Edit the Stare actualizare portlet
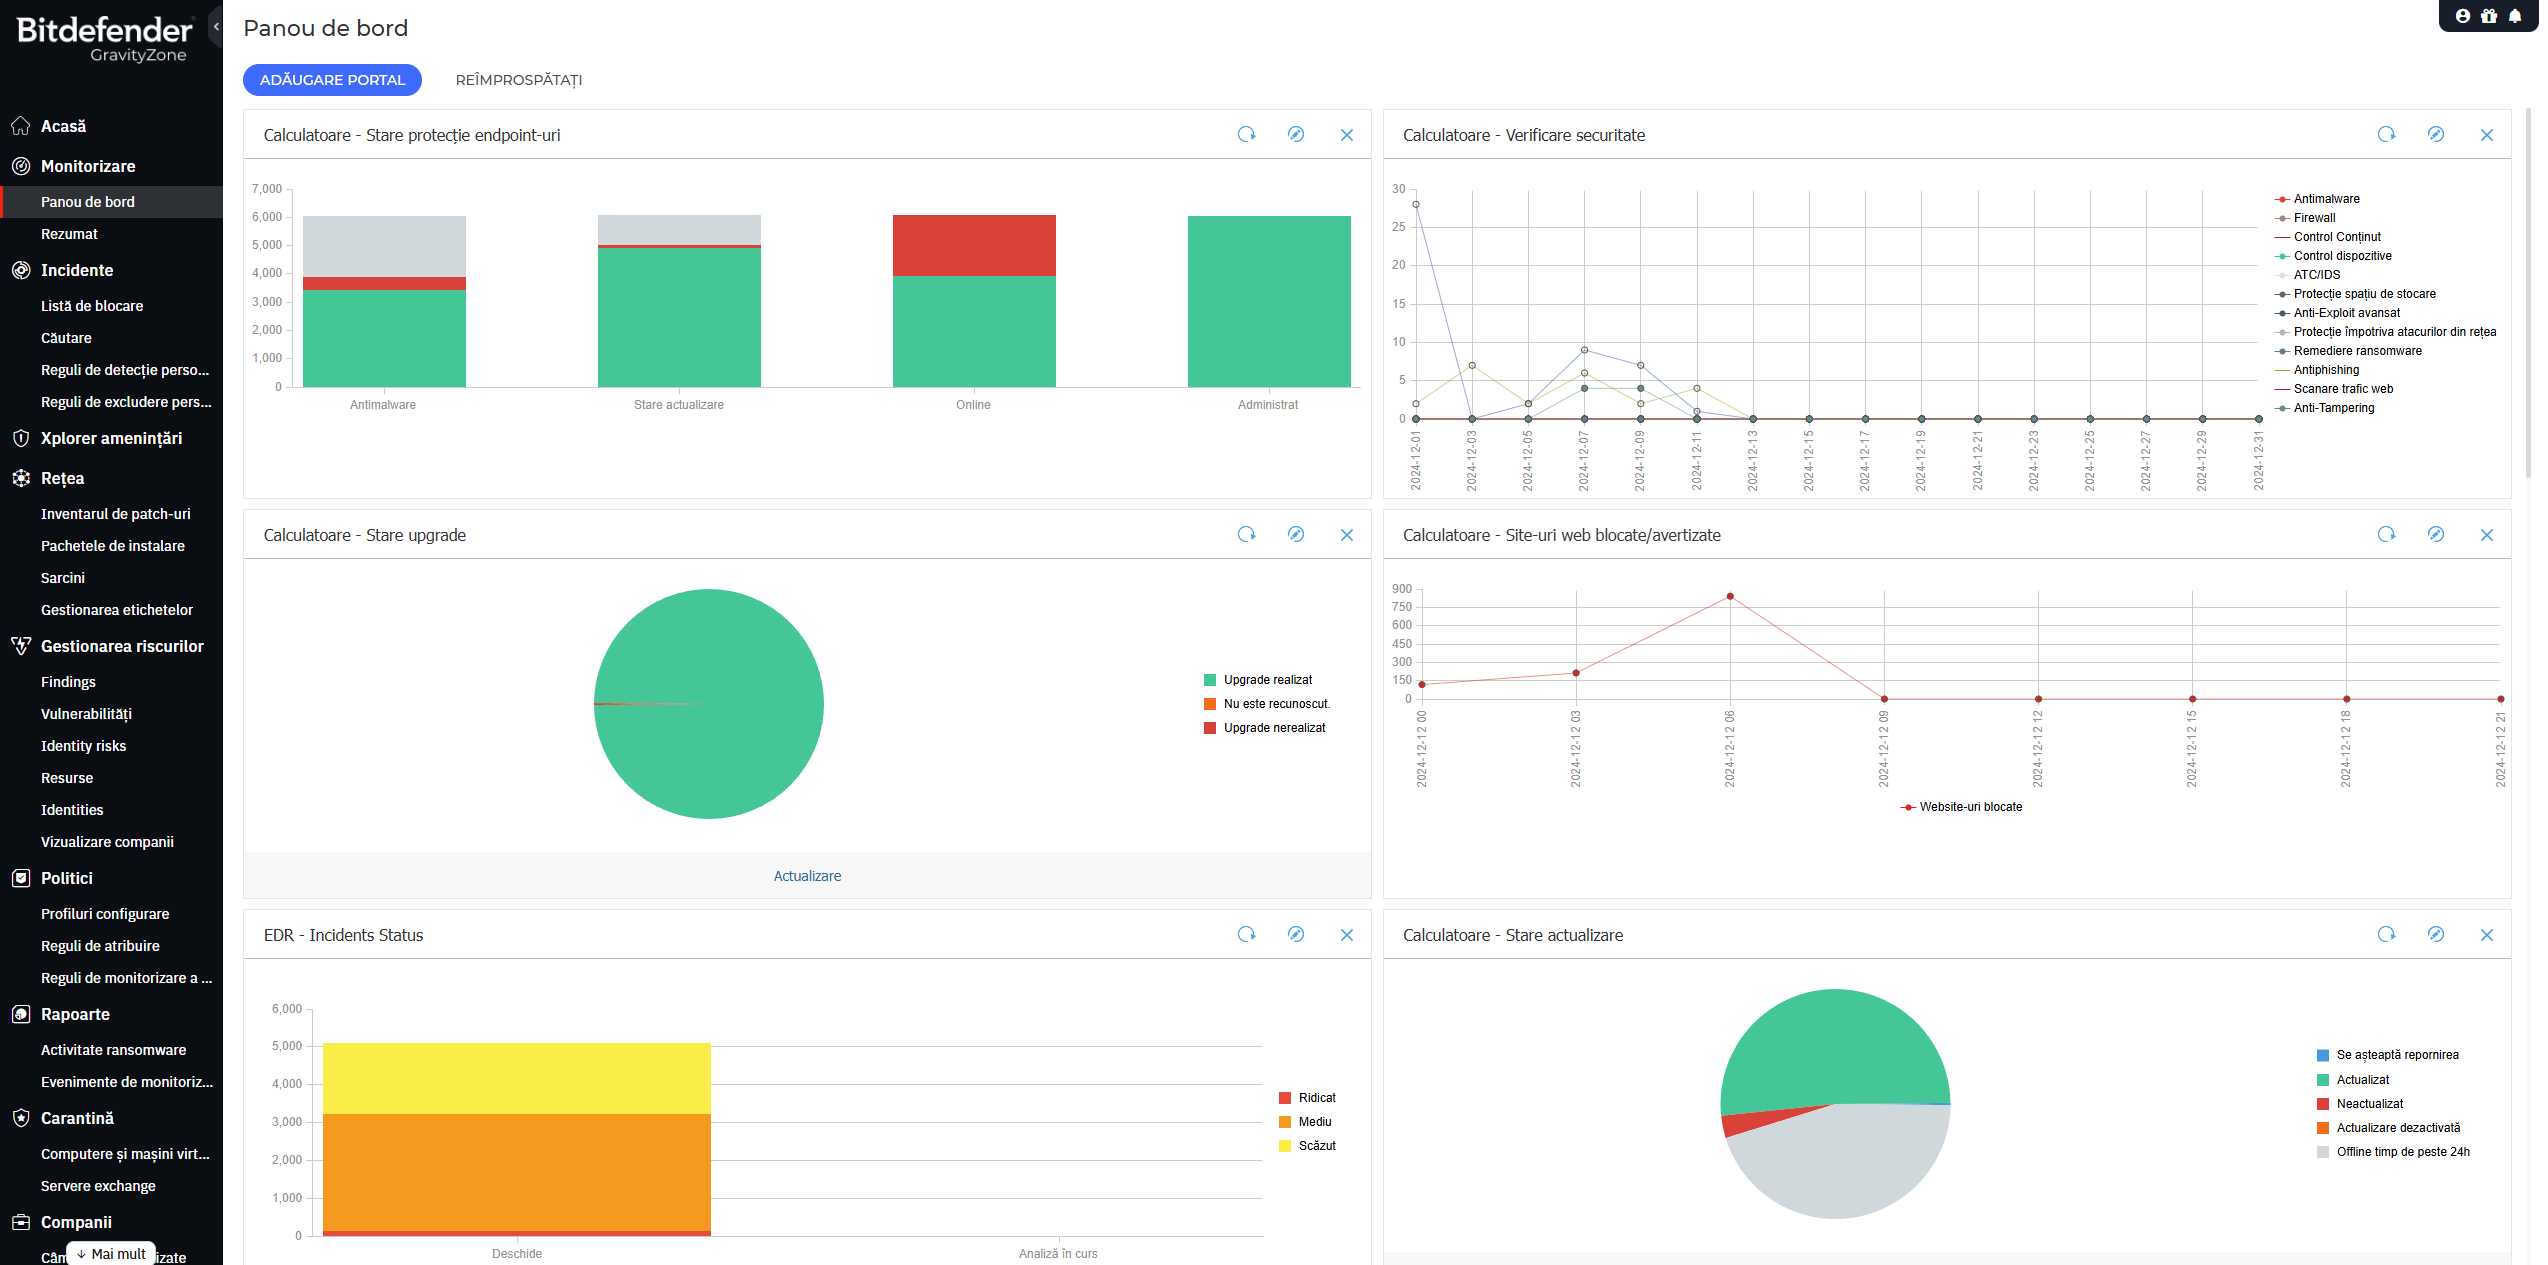Viewport: 2548px width, 1265px height. 2436,934
